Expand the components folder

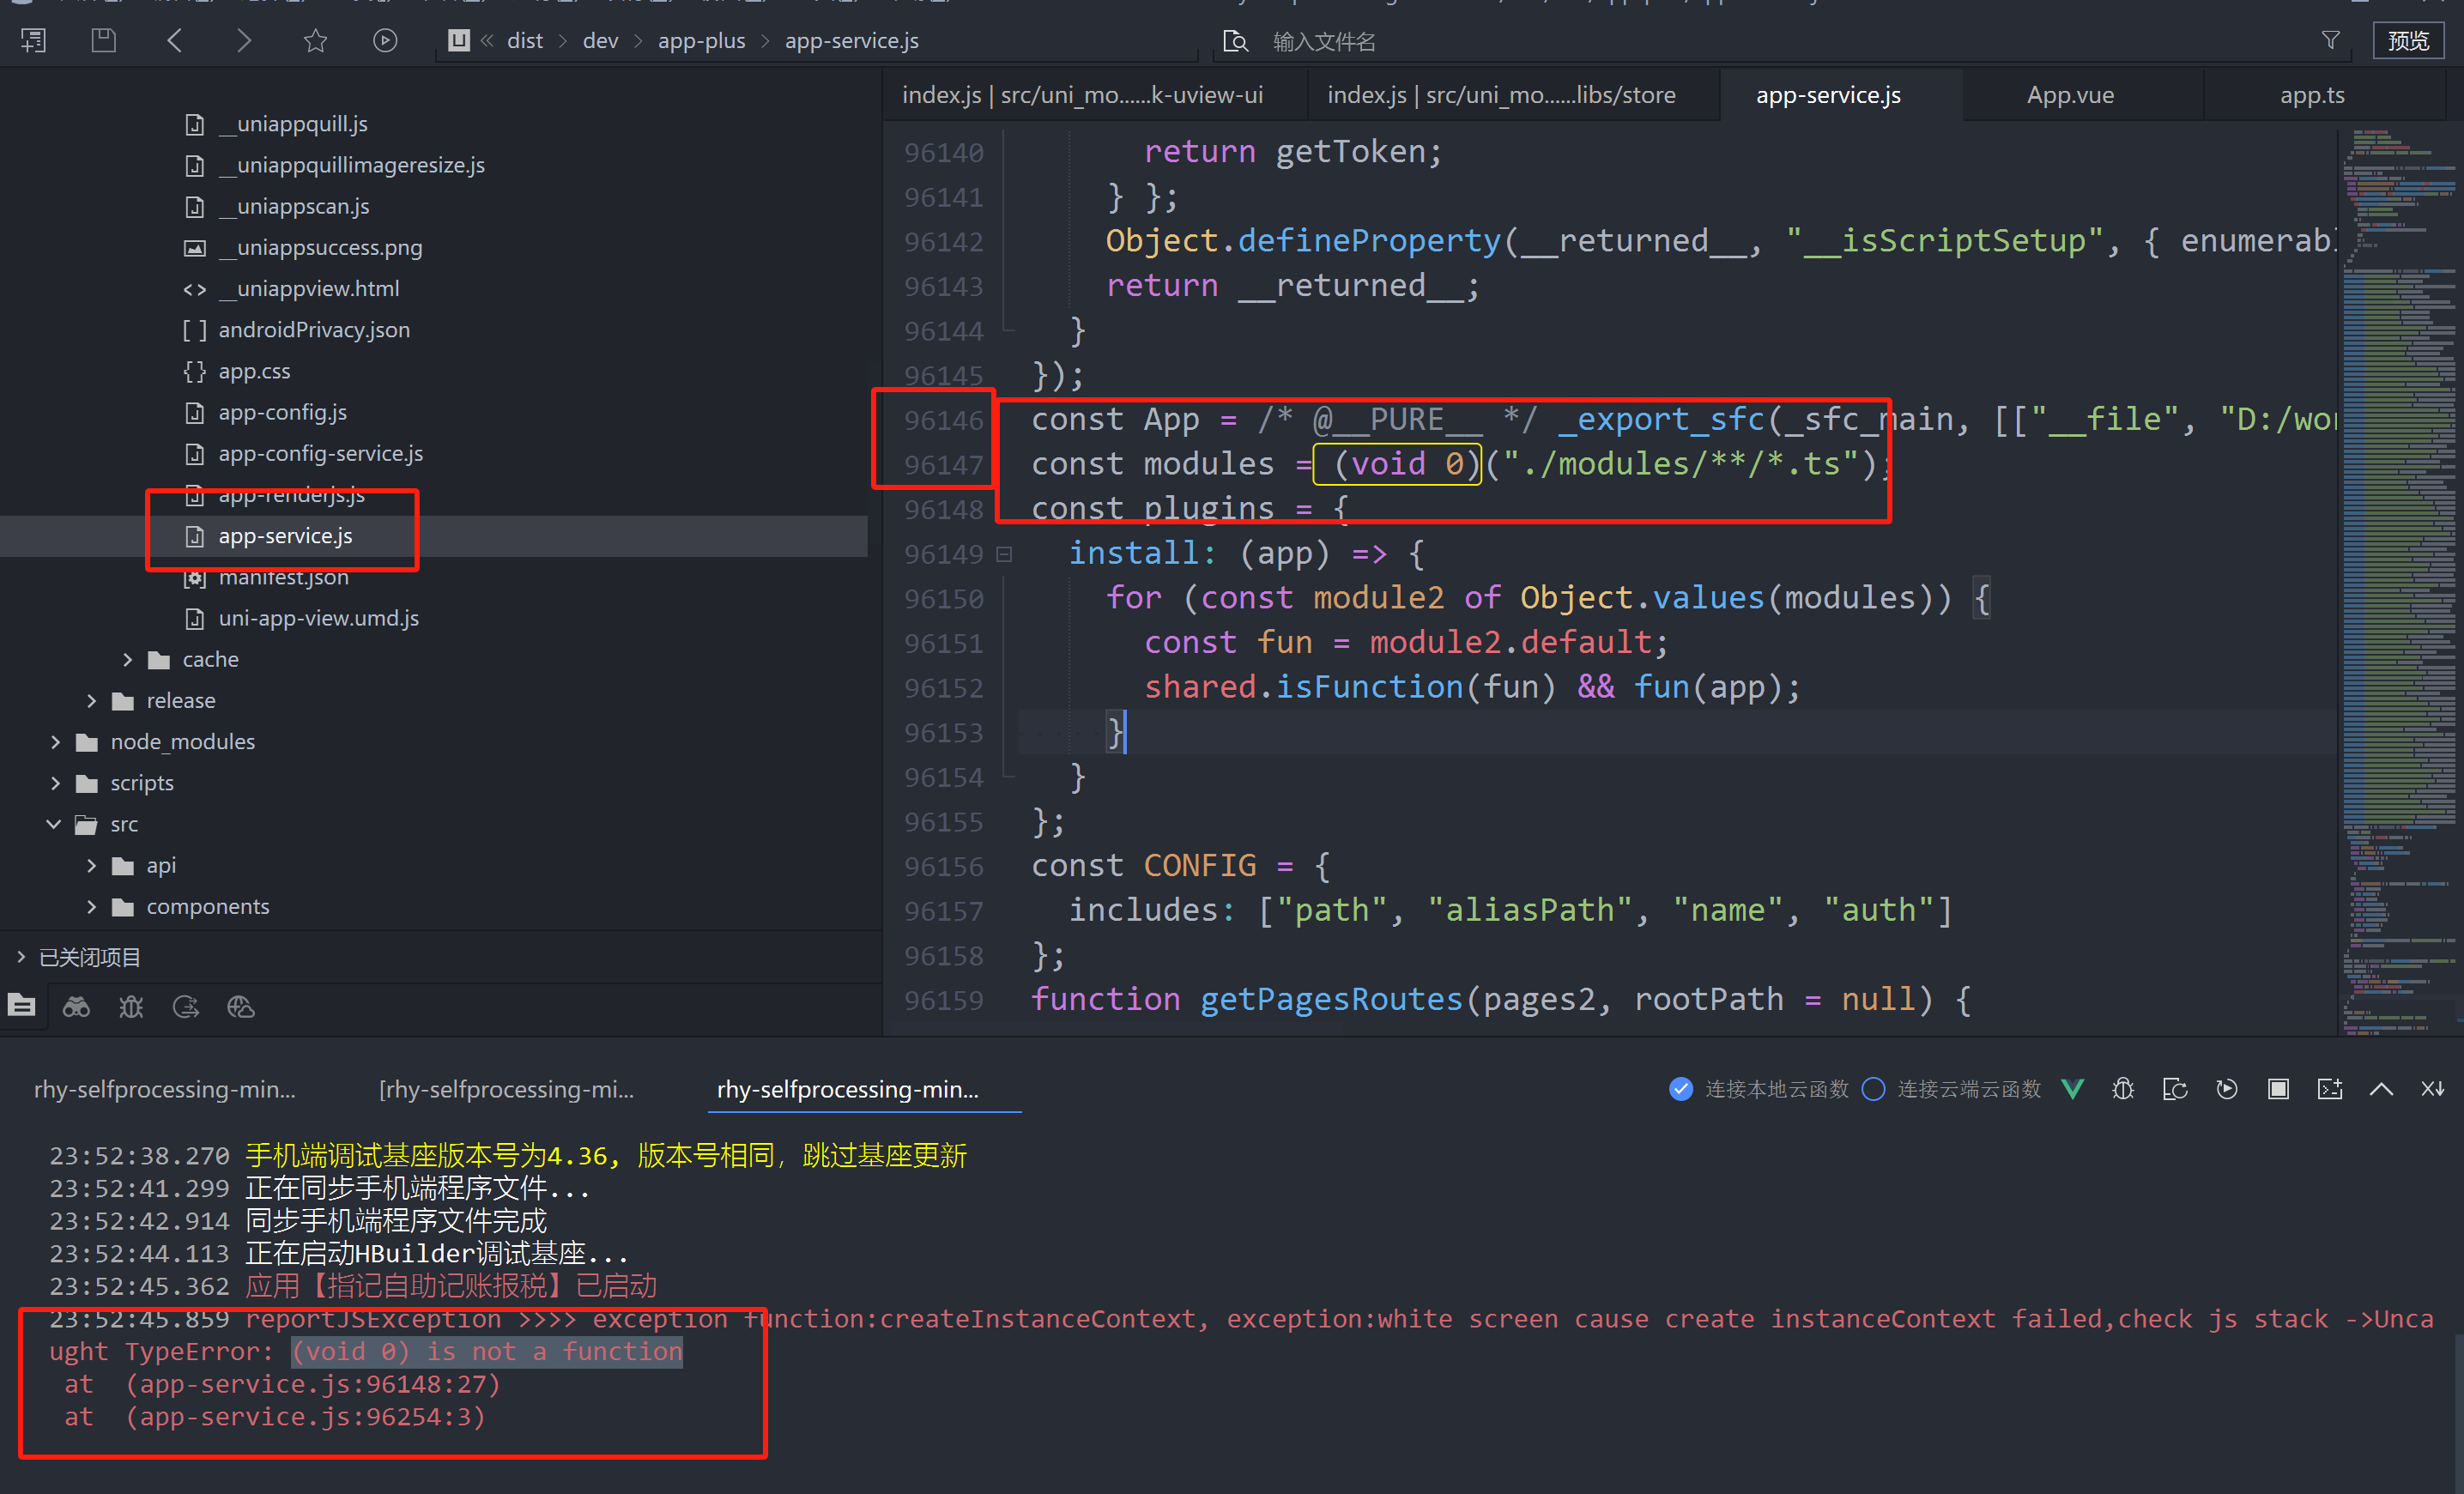[92, 907]
